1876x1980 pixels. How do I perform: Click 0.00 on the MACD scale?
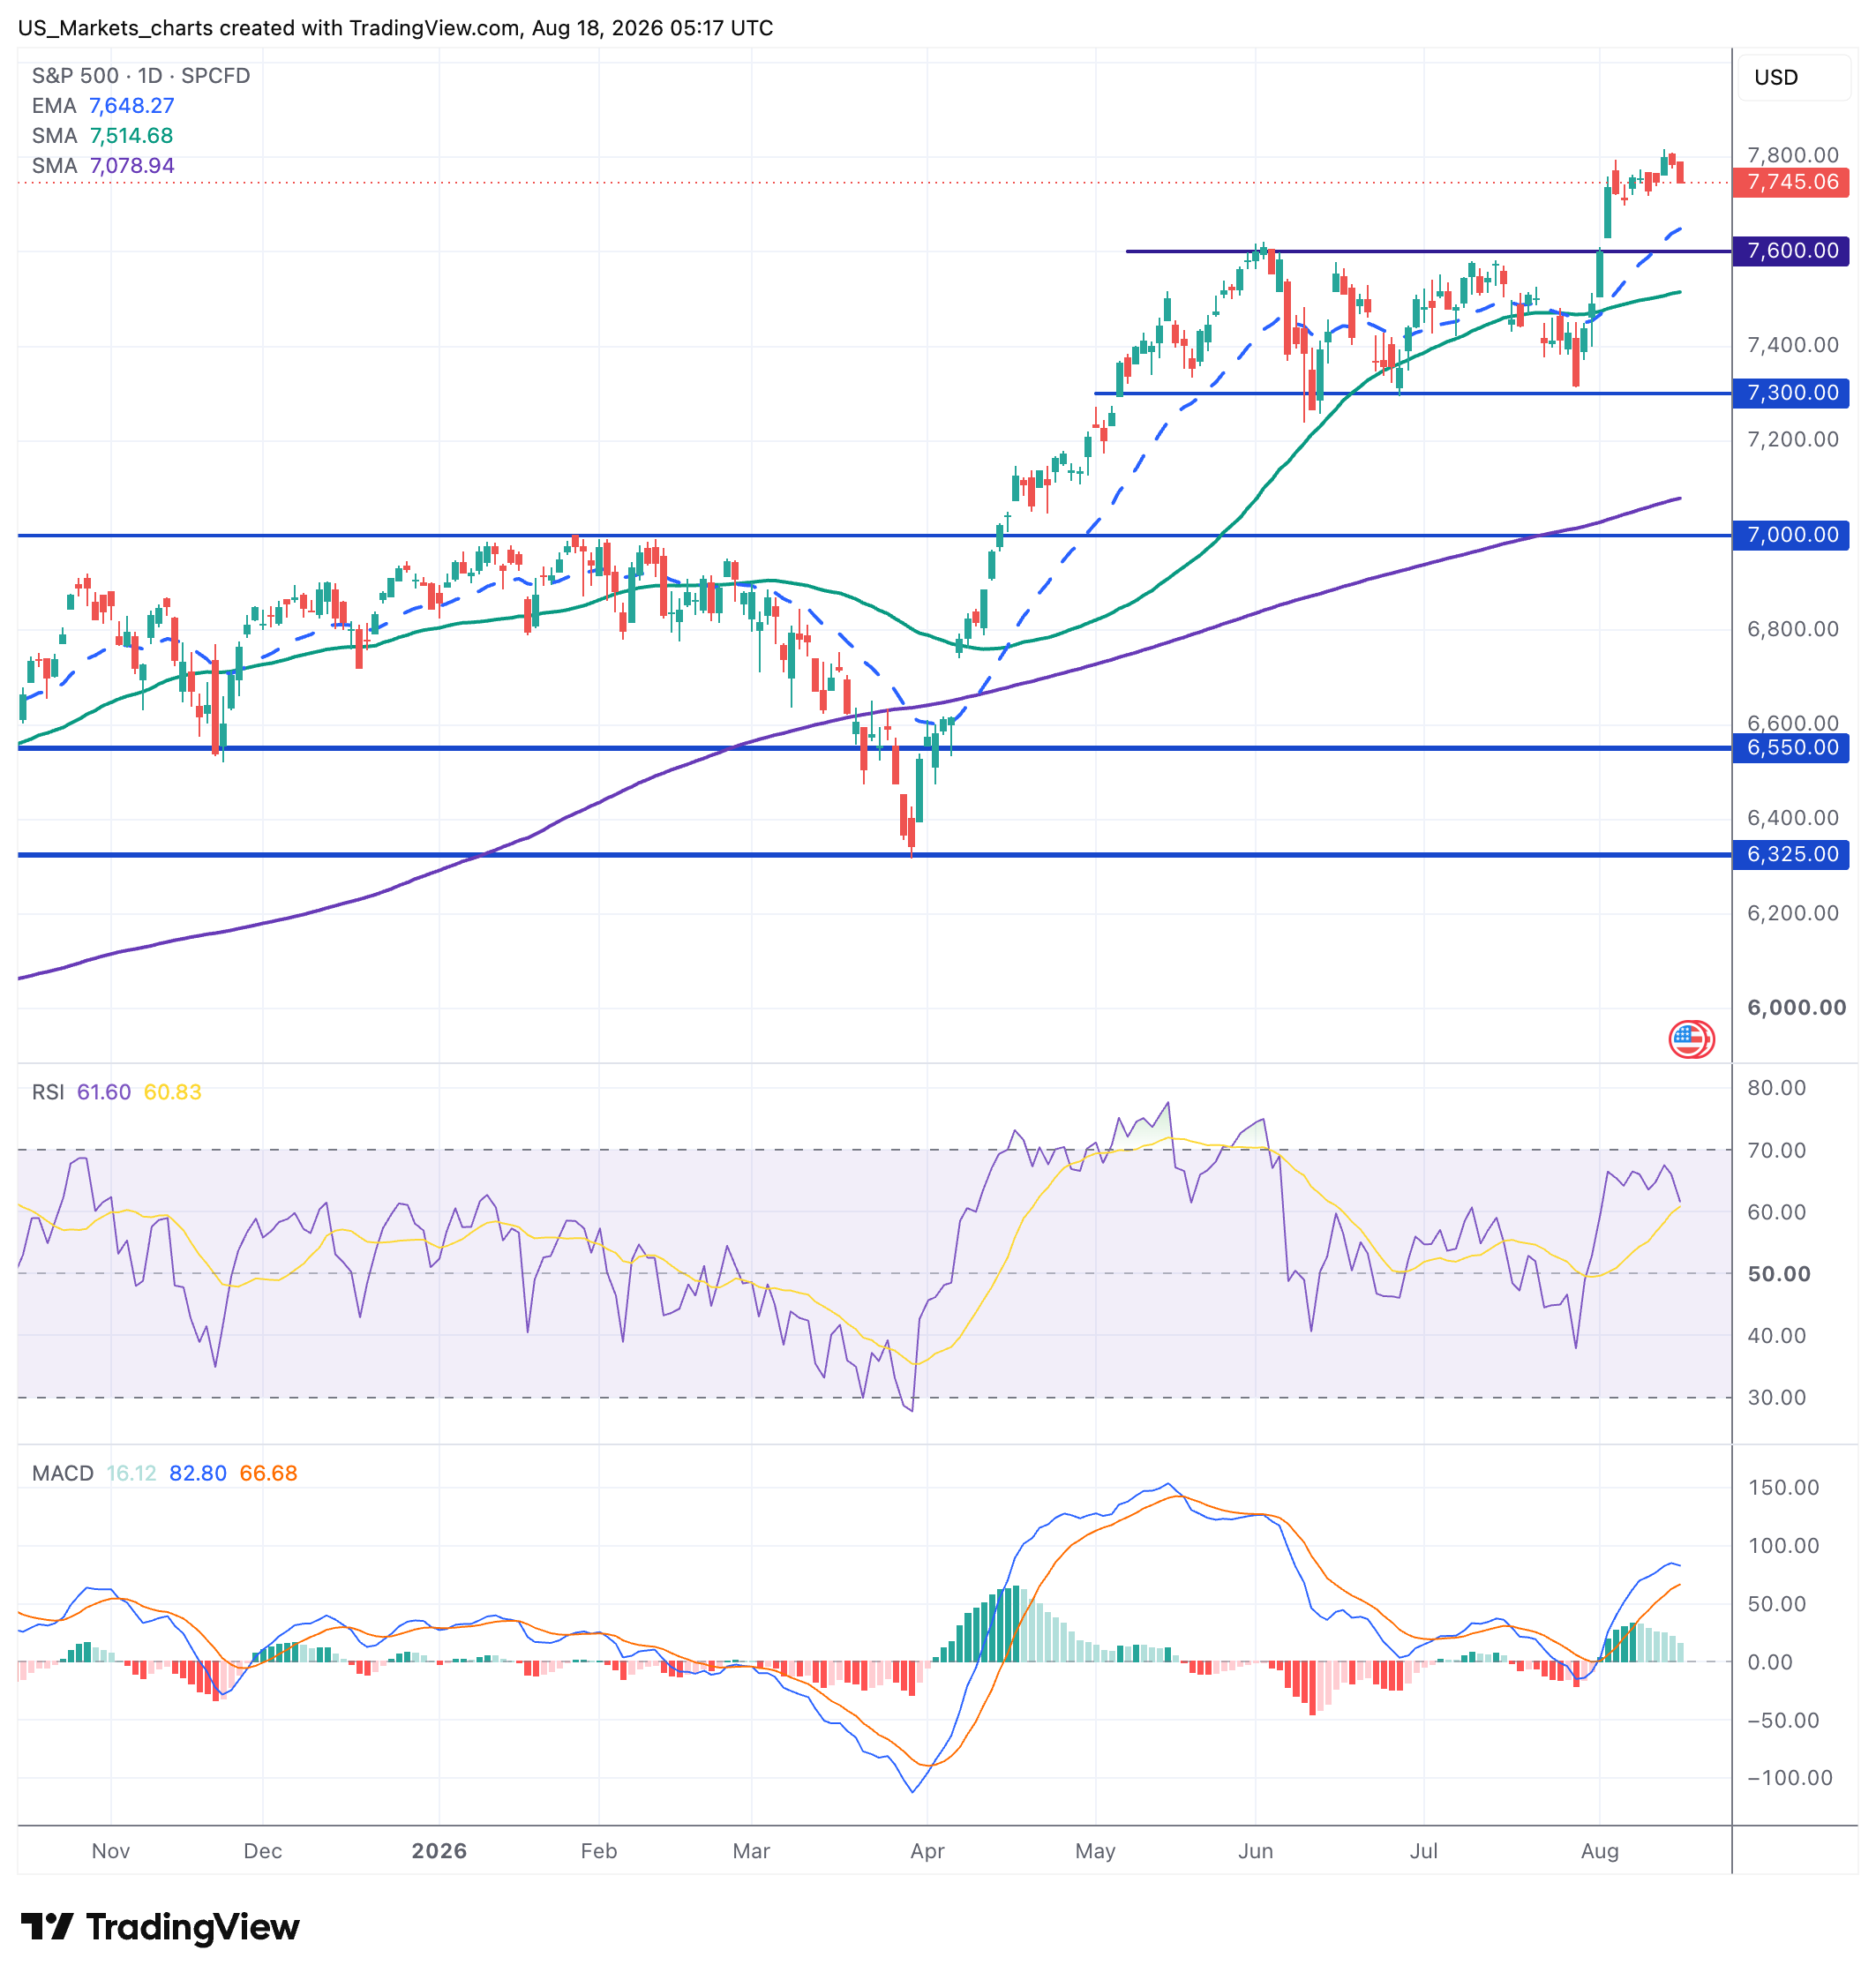(1770, 1662)
